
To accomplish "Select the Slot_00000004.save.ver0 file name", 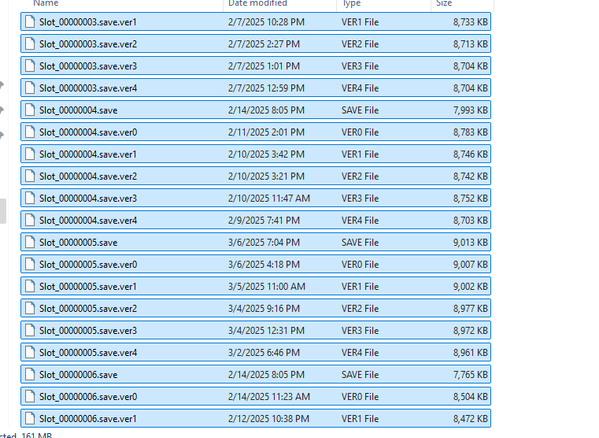I will coord(88,132).
